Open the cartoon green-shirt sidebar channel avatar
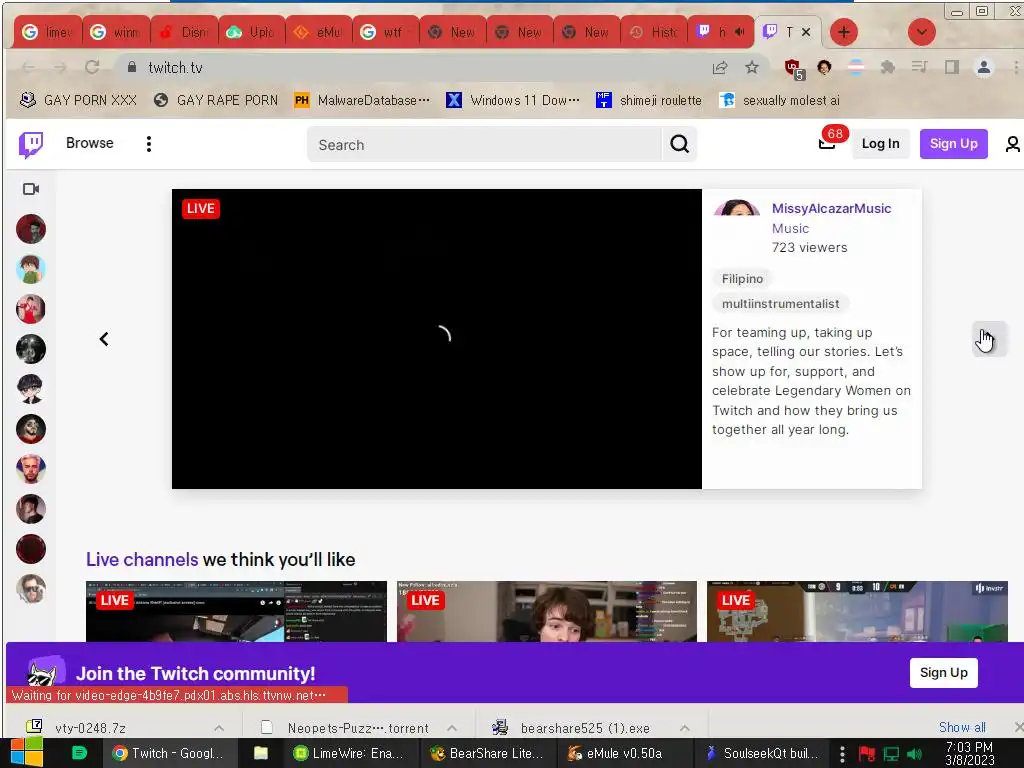 tap(31, 269)
